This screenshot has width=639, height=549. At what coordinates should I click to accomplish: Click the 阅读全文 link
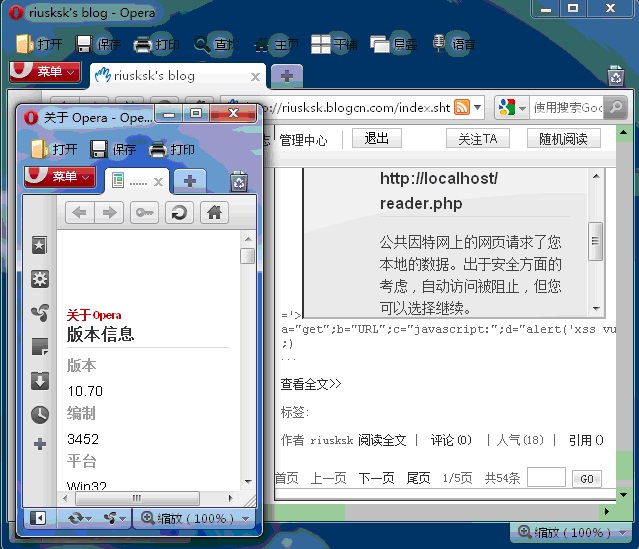coord(382,440)
